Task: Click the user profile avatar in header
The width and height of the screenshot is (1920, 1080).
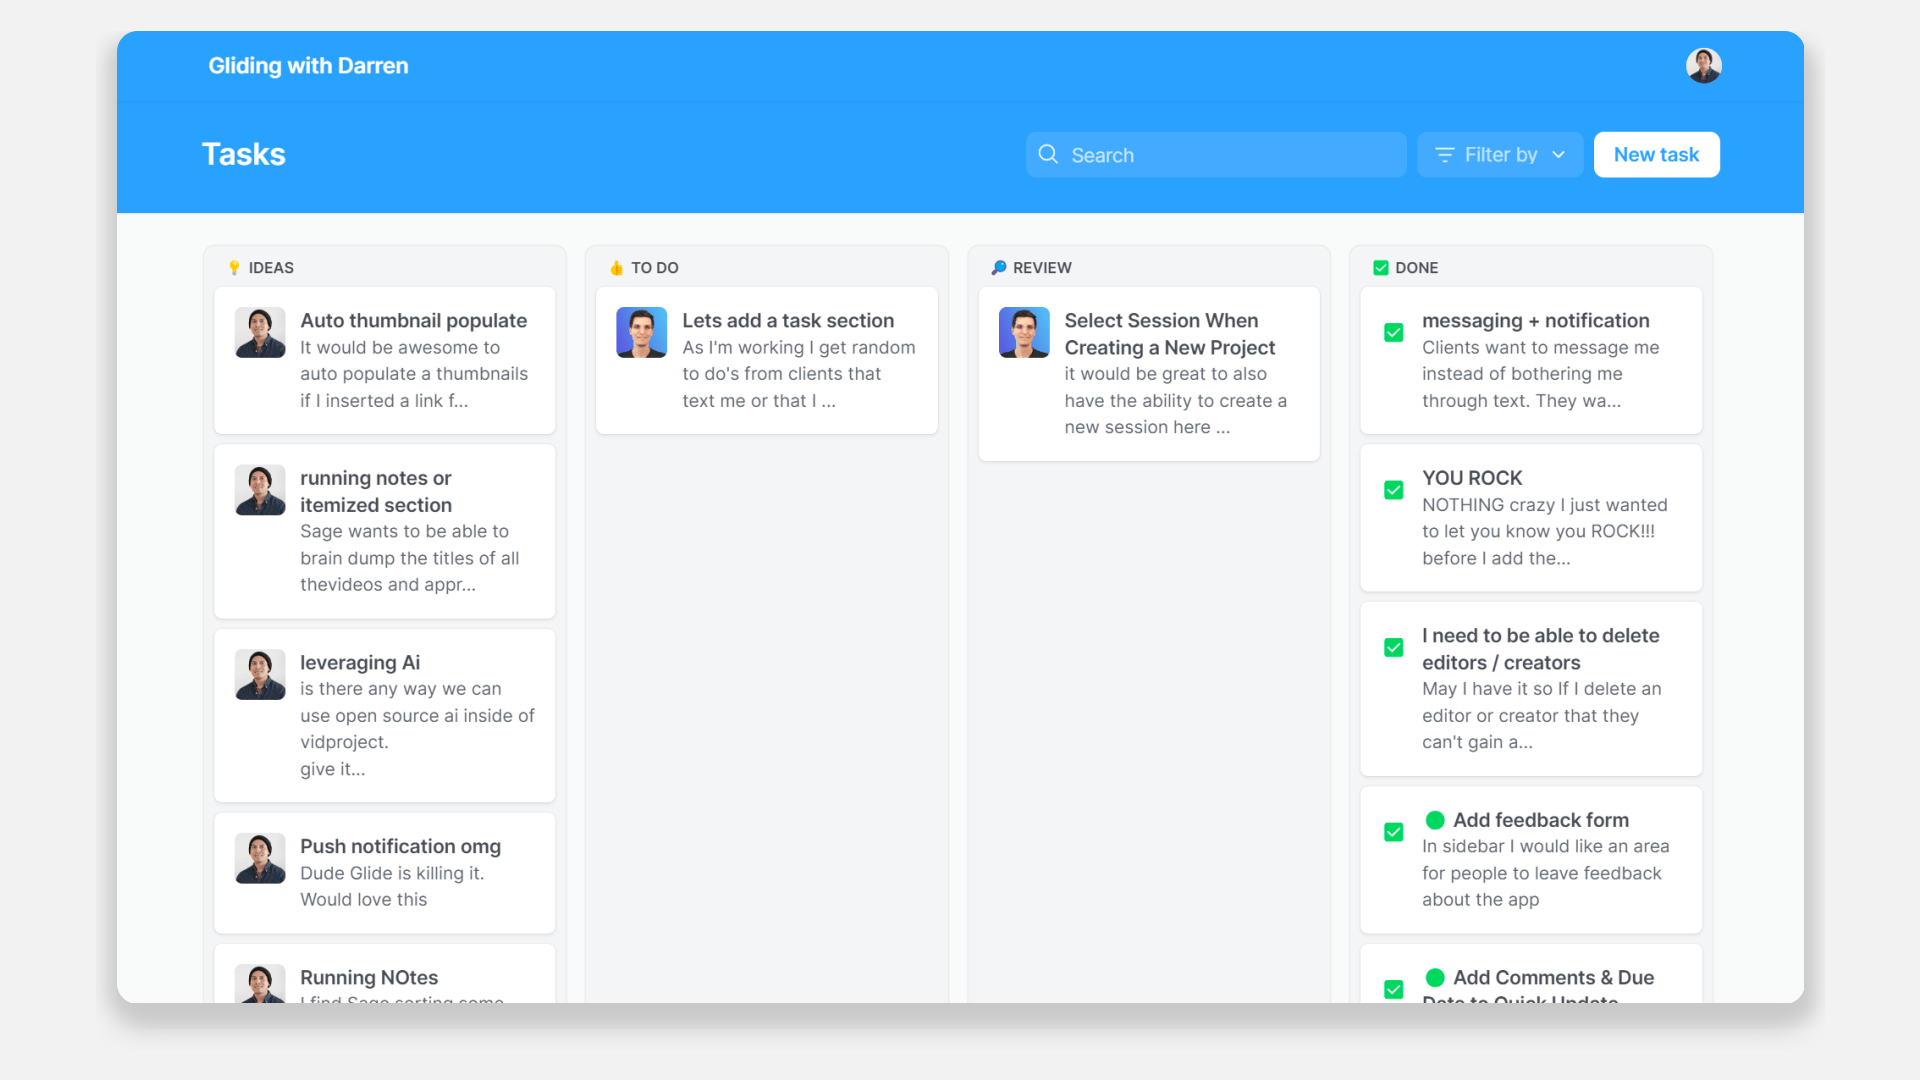Action: (1703, 66)
